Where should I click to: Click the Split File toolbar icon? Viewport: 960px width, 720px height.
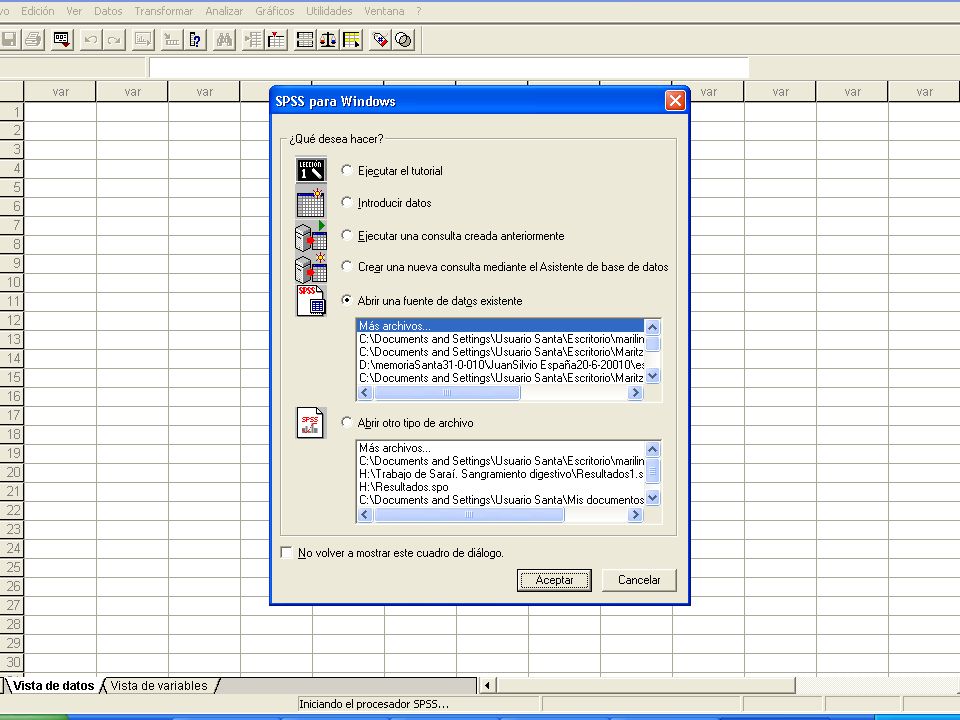pos(305,40)
